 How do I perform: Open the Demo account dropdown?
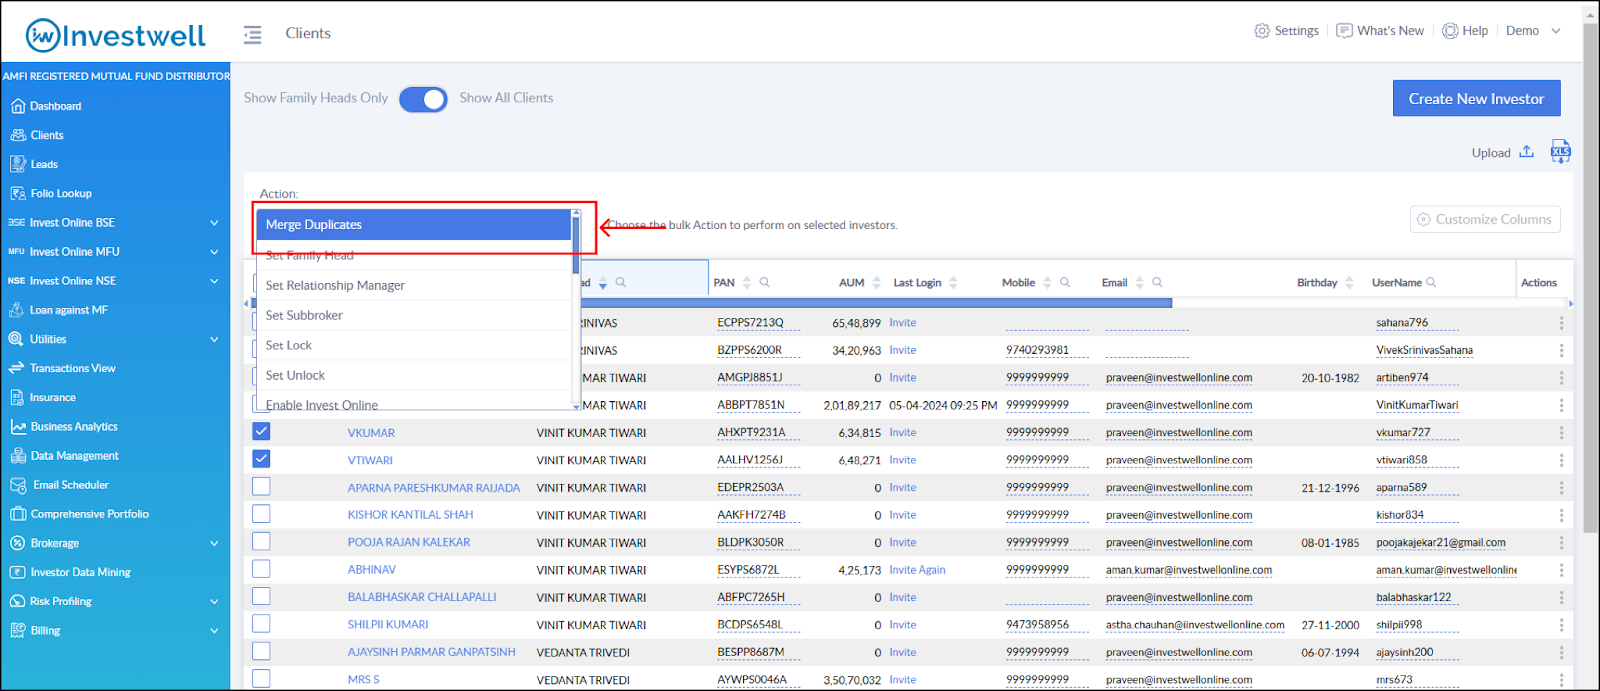[1534, 31]
